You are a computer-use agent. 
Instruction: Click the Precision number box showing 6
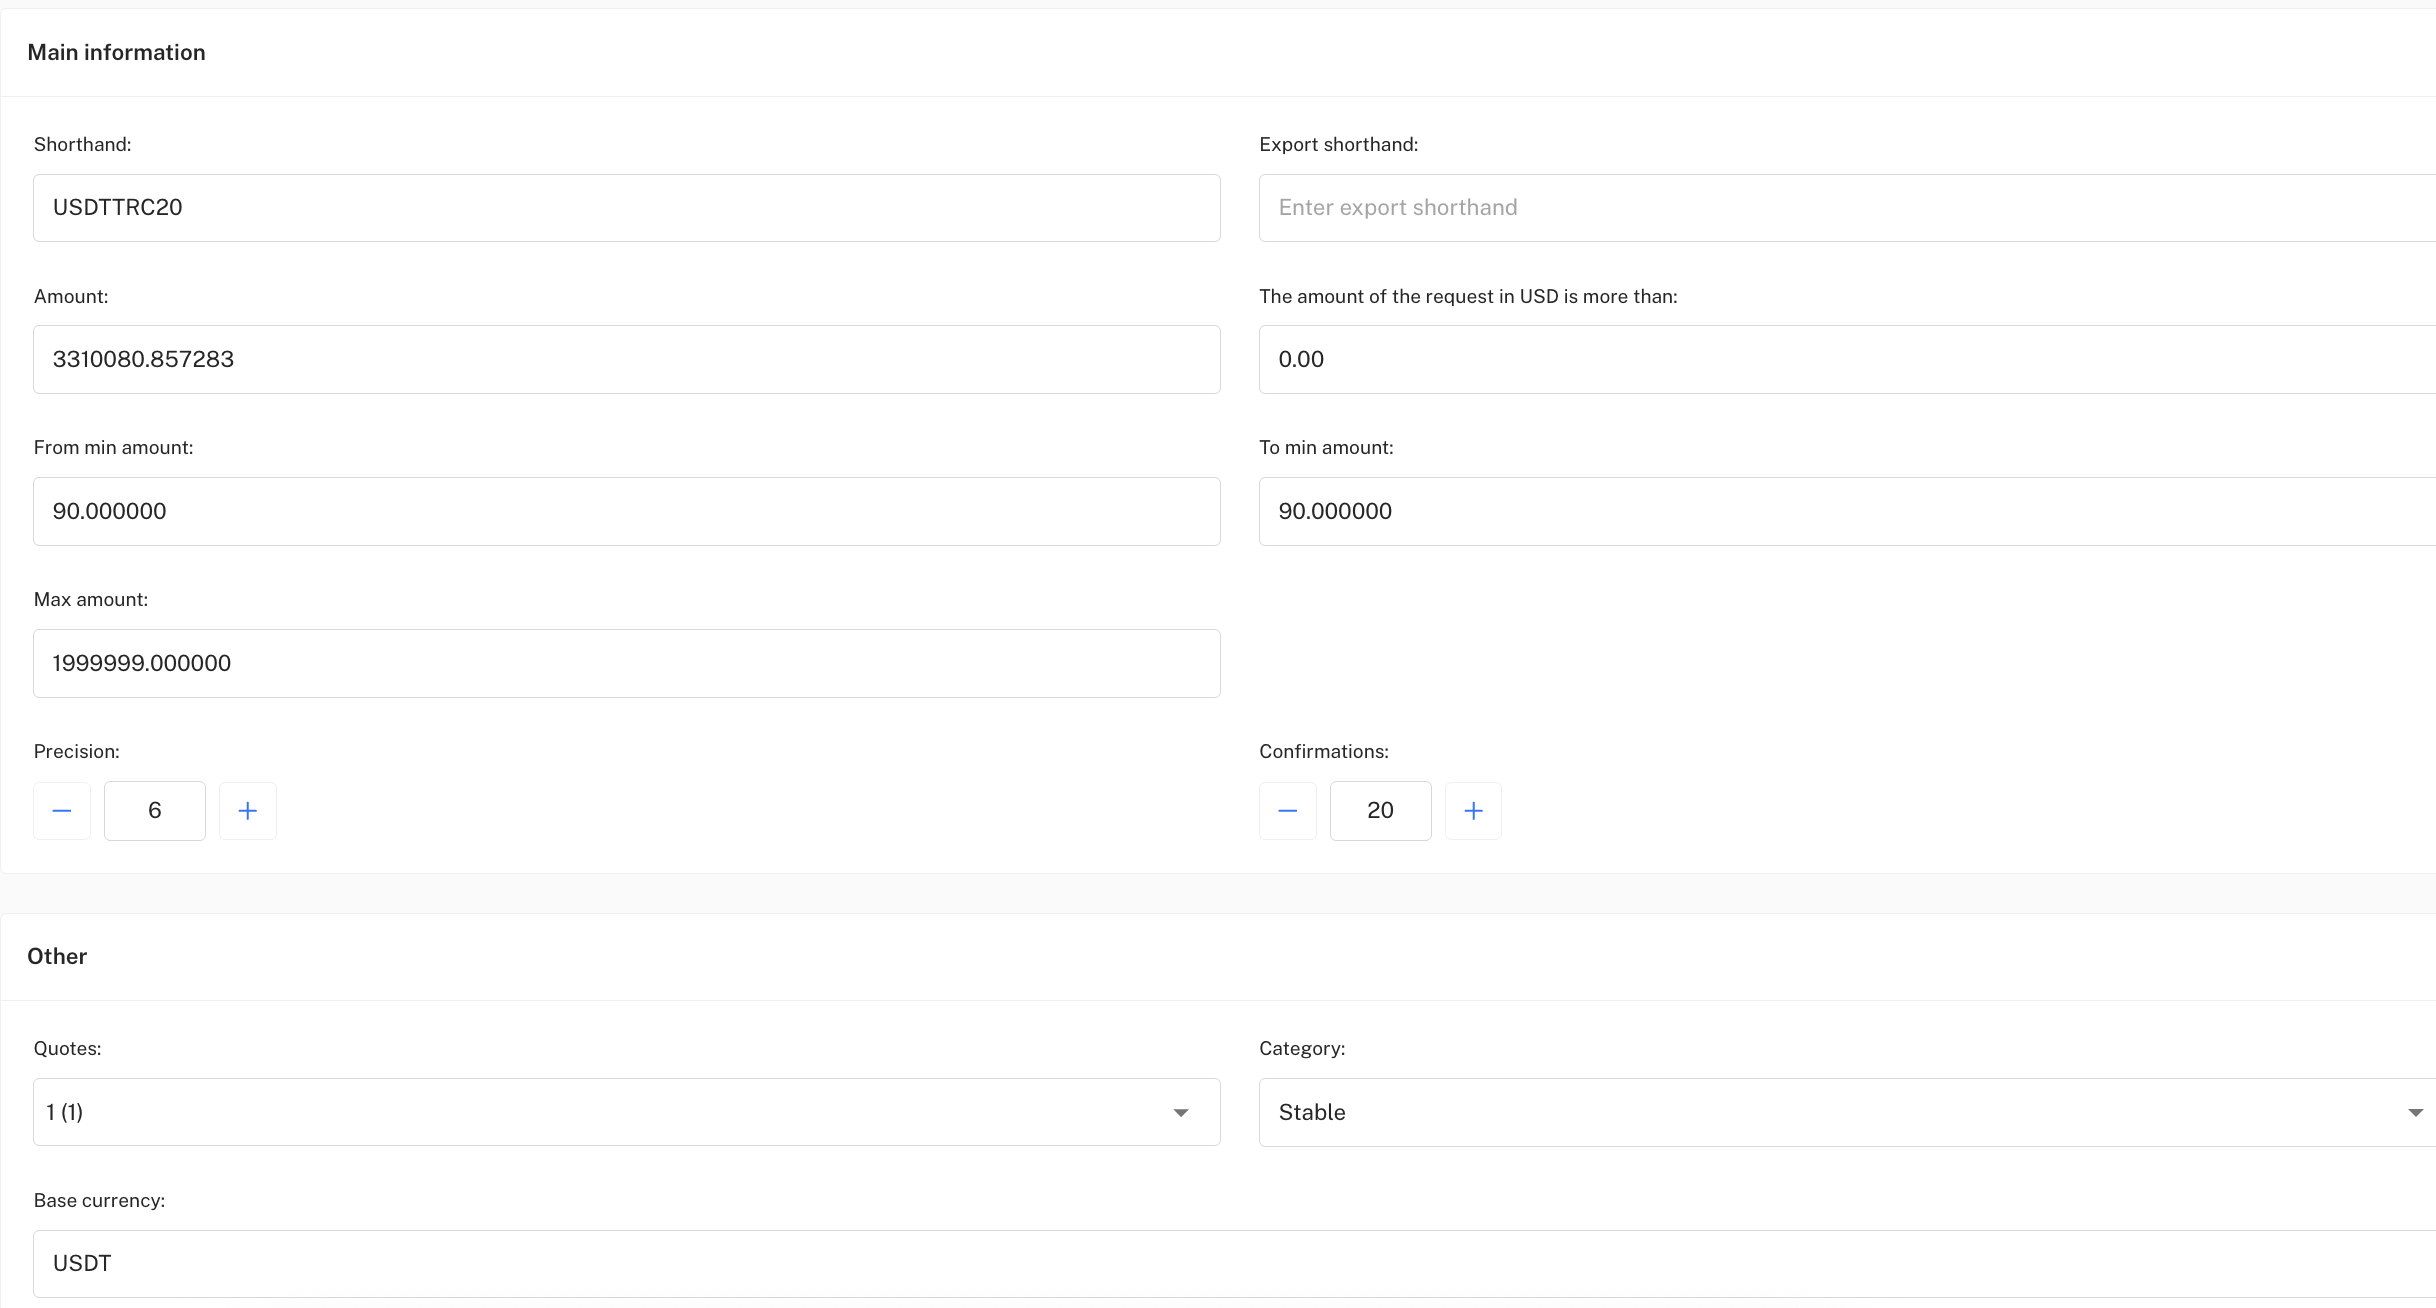155,811
